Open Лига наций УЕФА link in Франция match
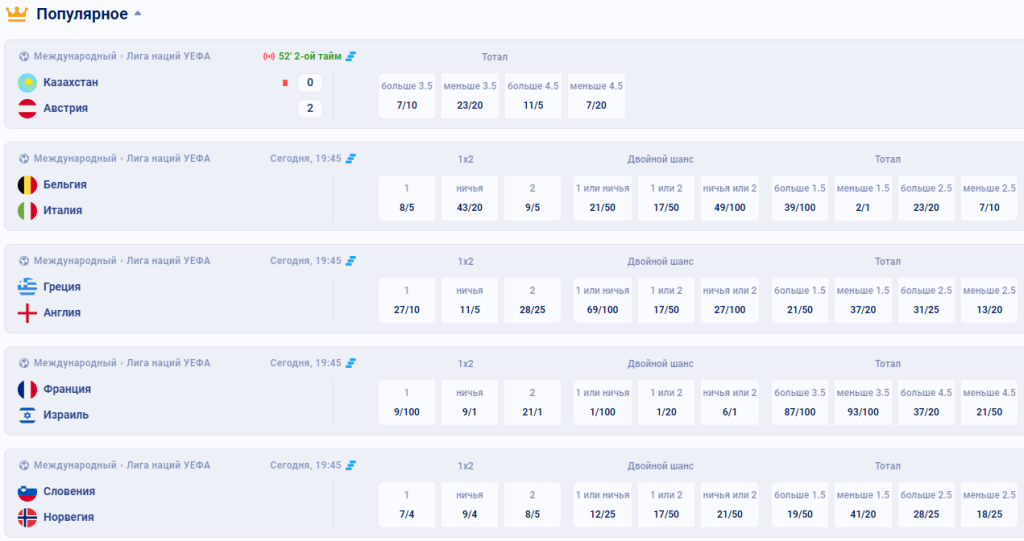This screenshot has width=1024, height=541. 168,363
